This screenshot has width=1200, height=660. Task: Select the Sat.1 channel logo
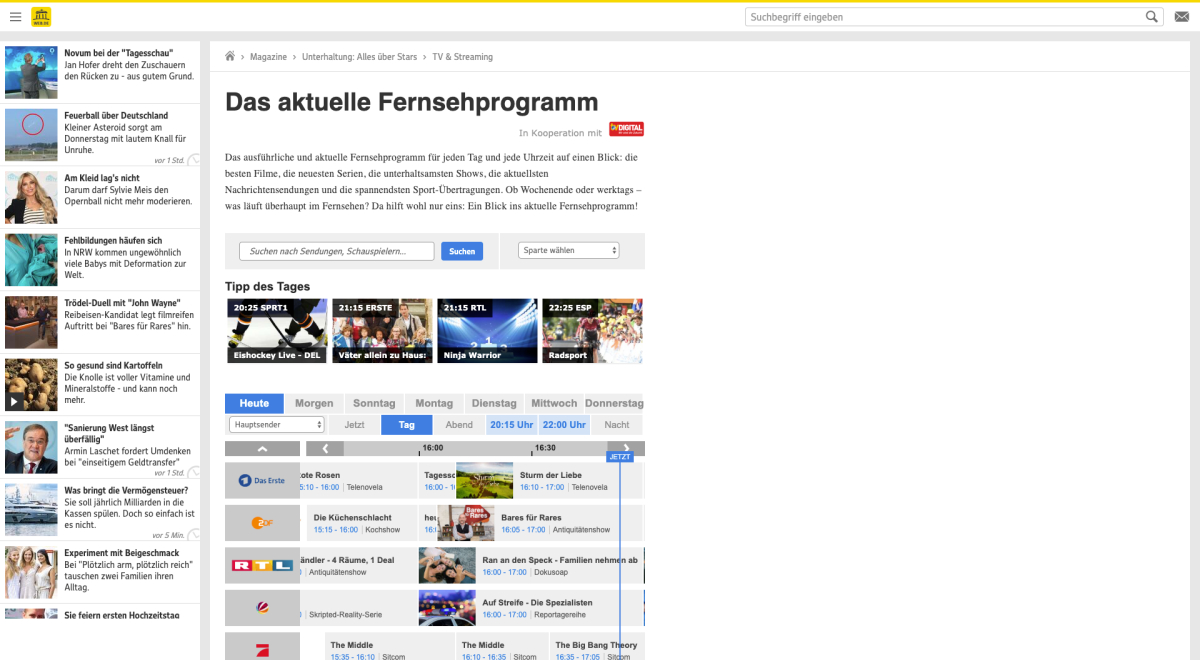(262, 608)
